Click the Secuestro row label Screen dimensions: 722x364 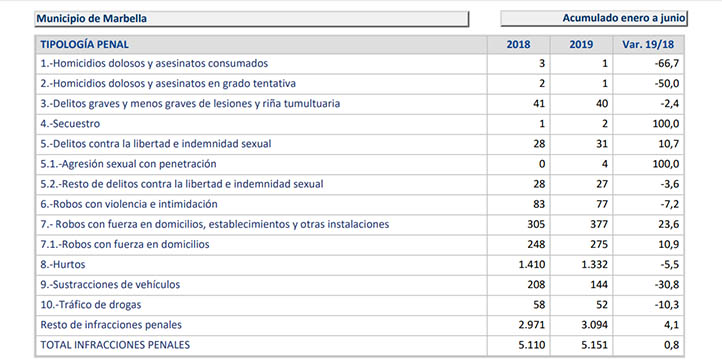click(70, 124)
